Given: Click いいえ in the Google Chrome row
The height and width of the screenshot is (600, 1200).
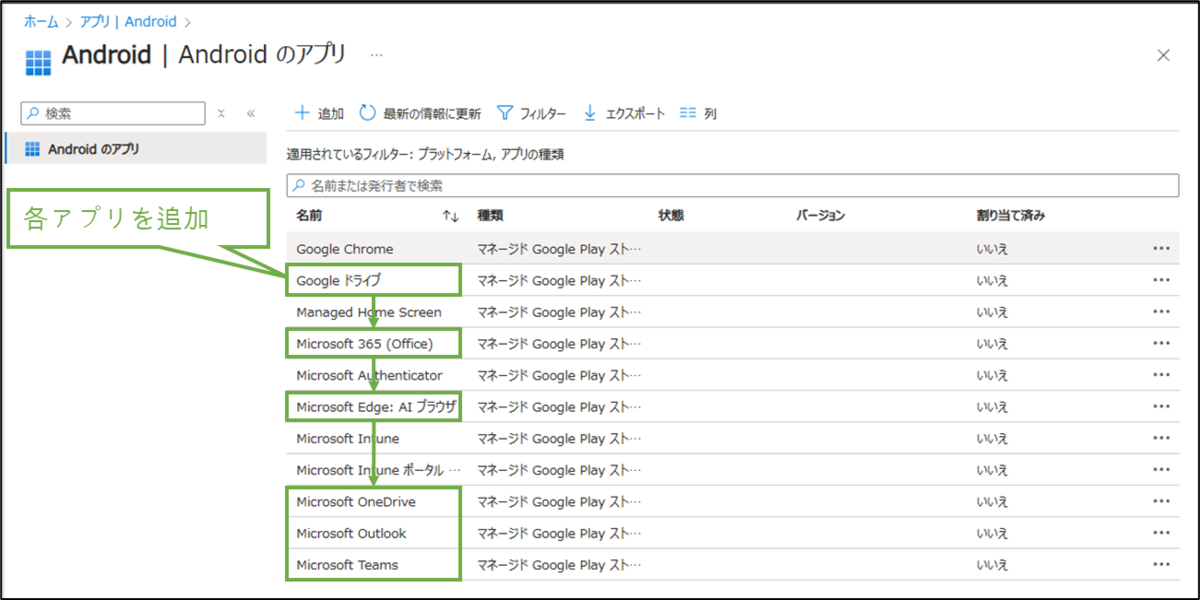Looking at the screenshot, I should [992, 249].
